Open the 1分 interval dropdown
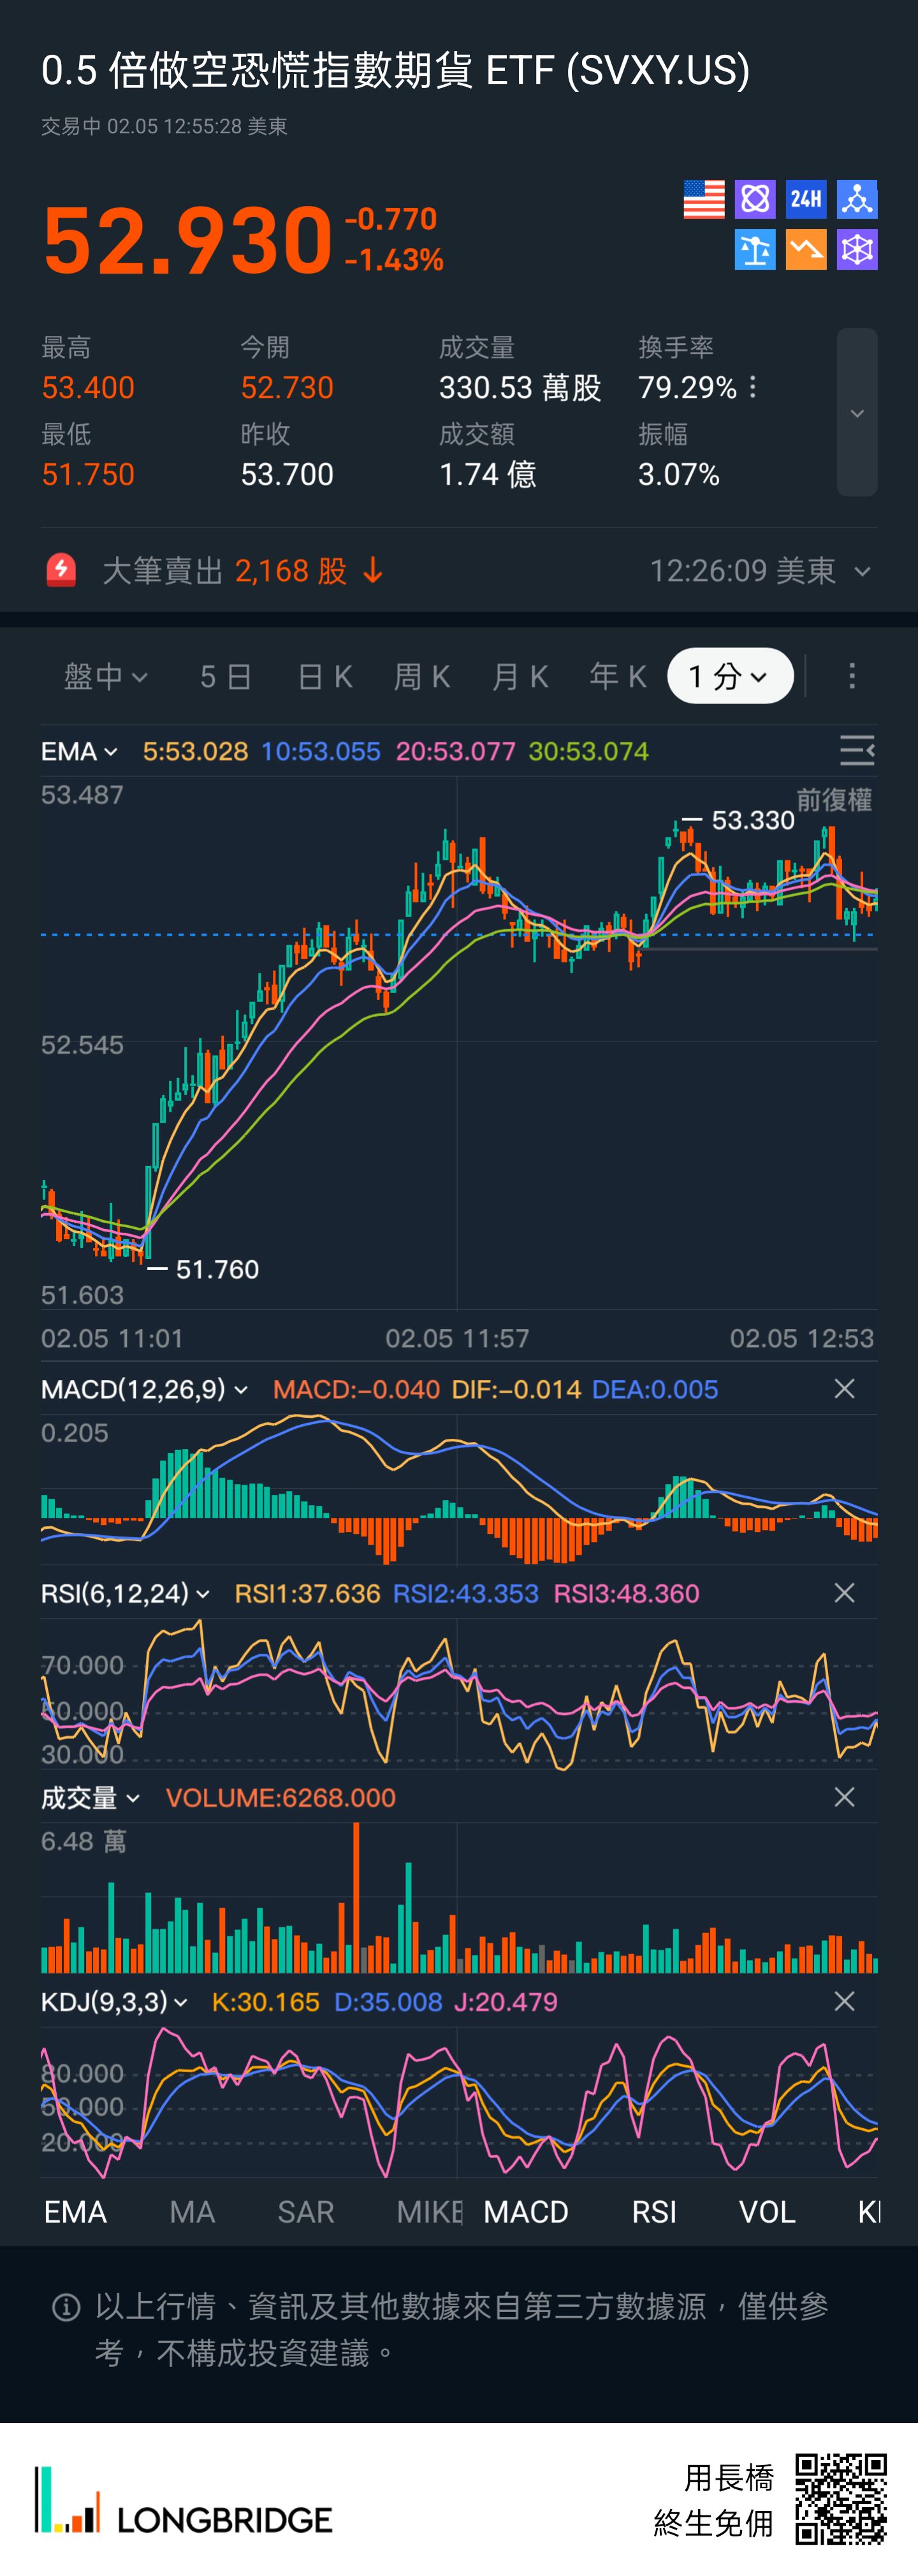The image size is (918, 2576). (730, 677)
